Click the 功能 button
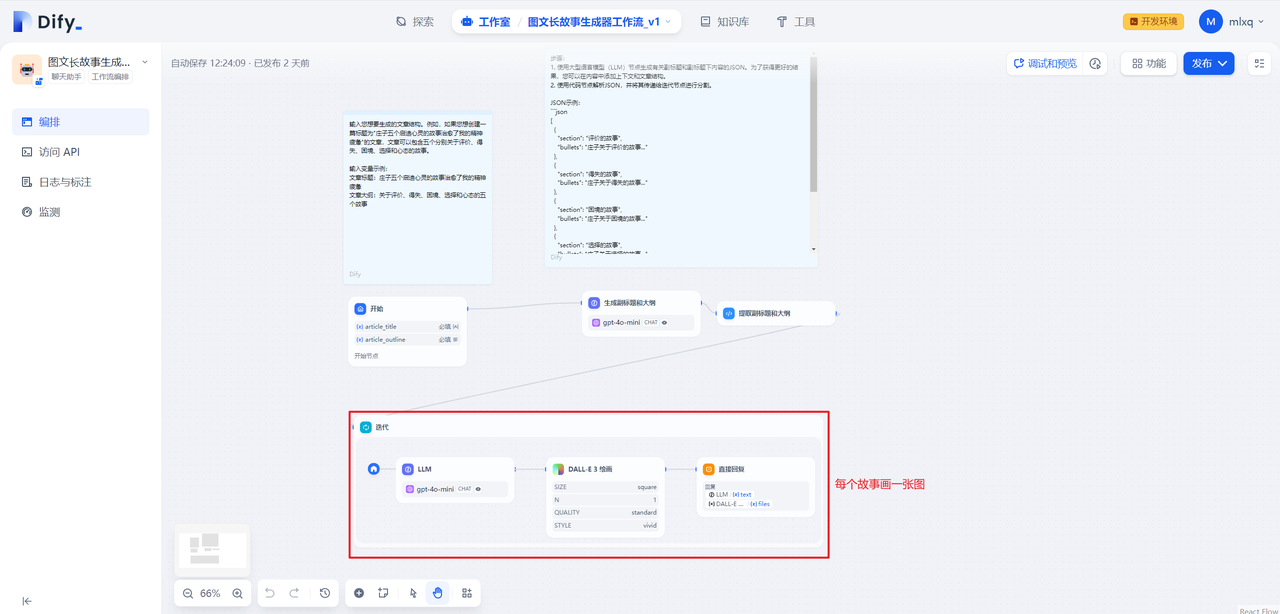 [x=1148, y=63]
